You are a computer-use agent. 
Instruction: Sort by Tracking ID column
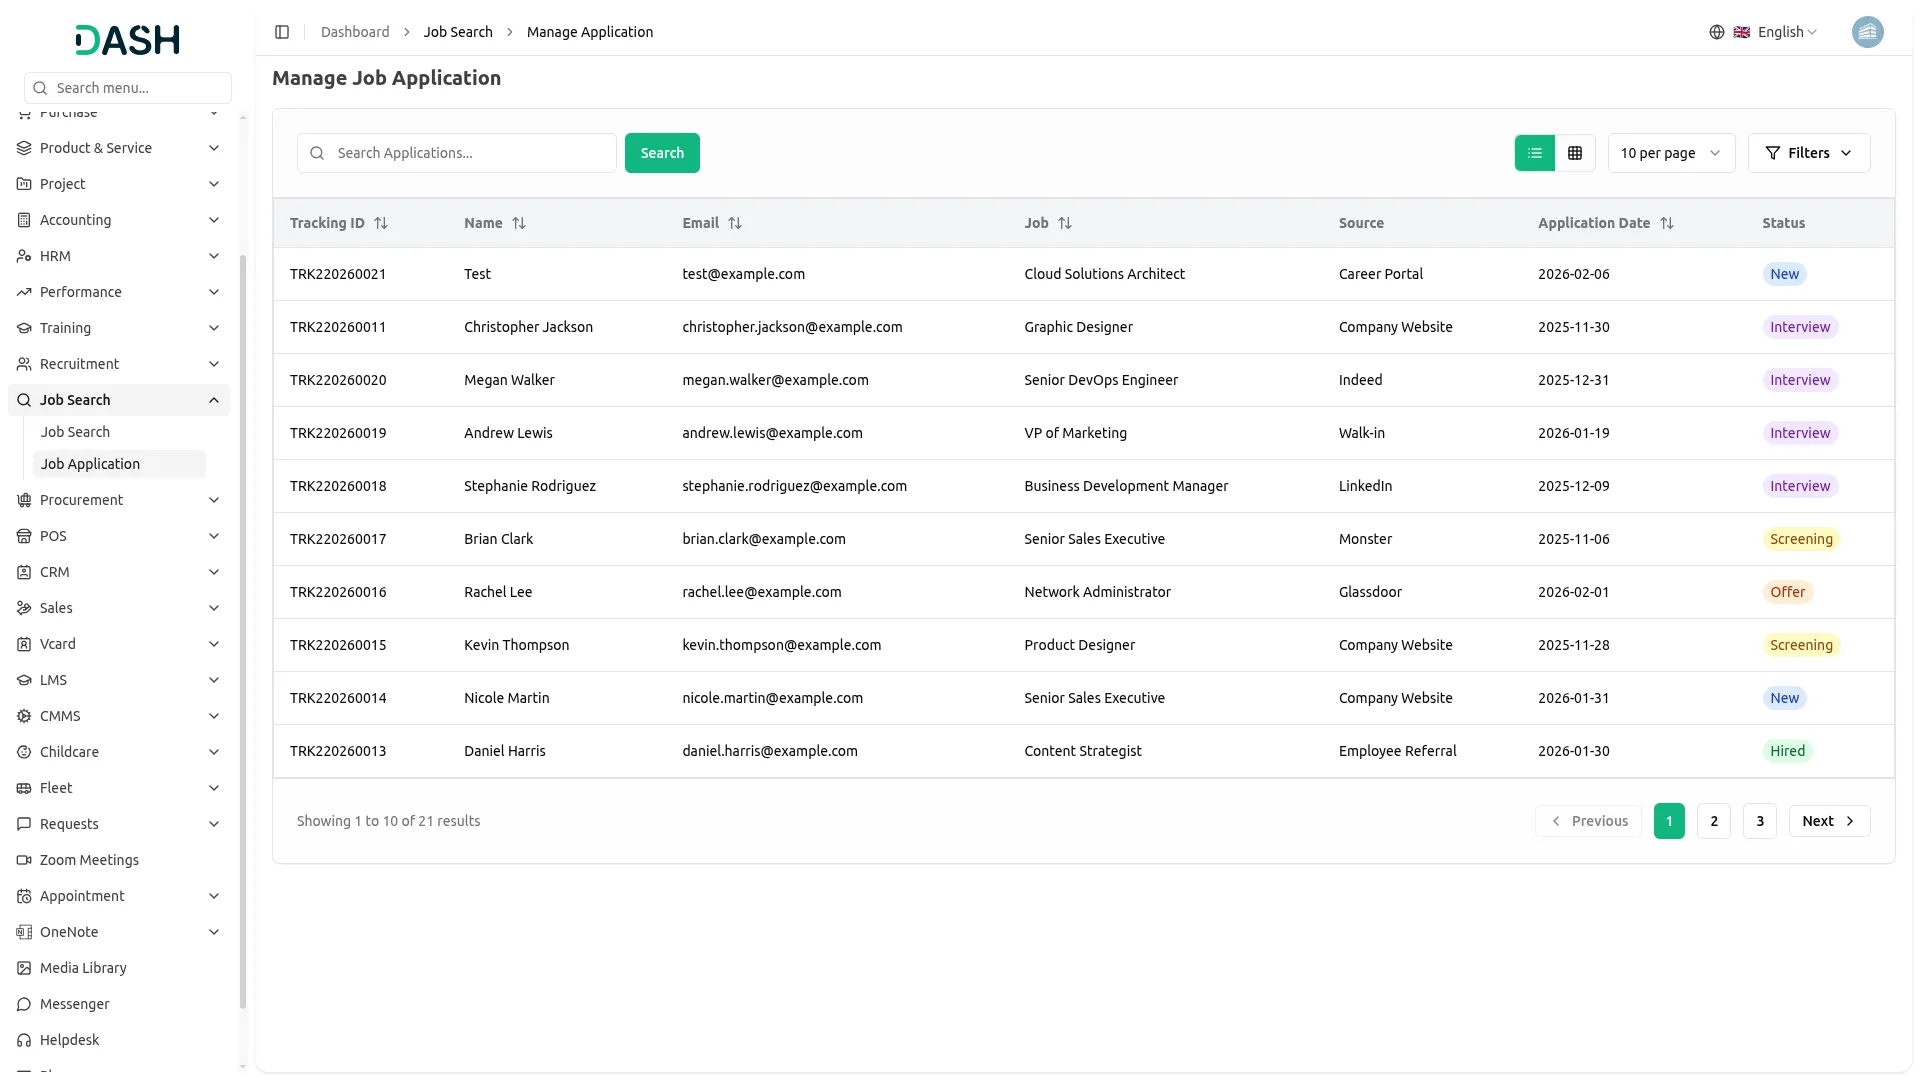pyautogui.click(x=381, y=223)
